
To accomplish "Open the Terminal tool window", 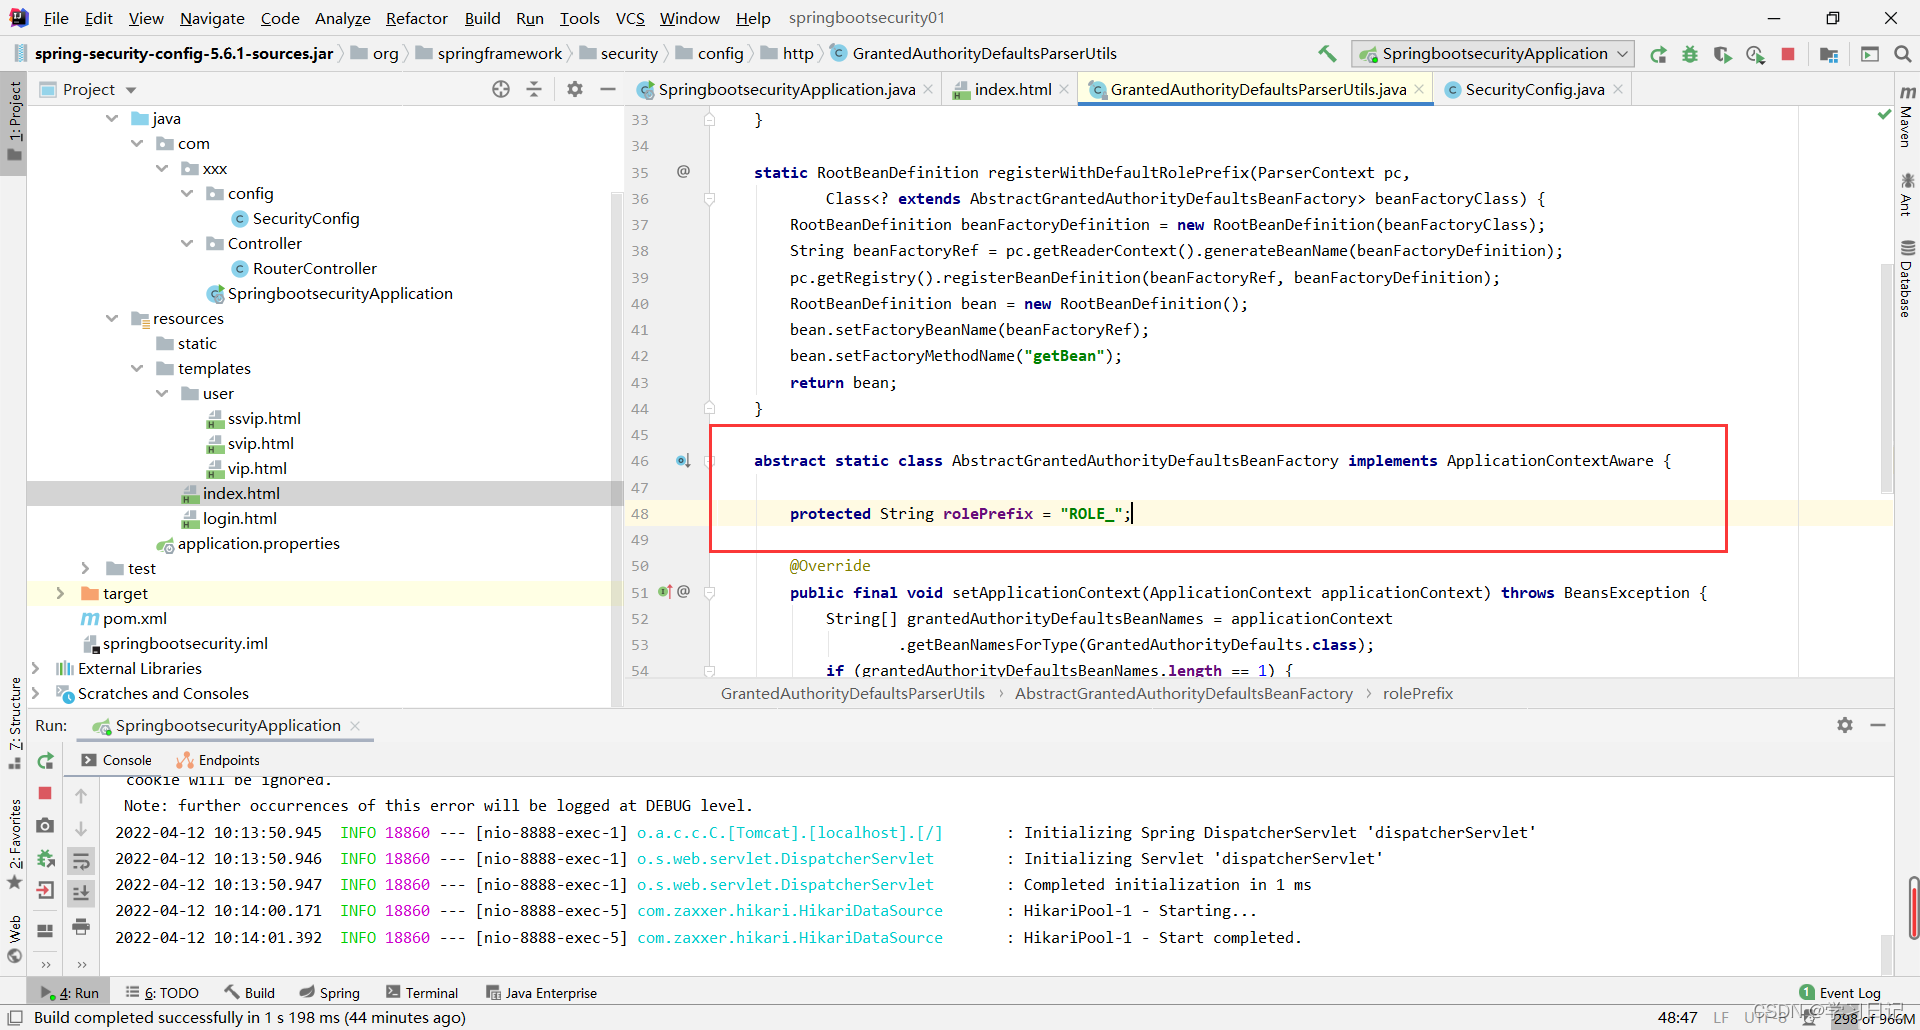I will tap(421, 993).
